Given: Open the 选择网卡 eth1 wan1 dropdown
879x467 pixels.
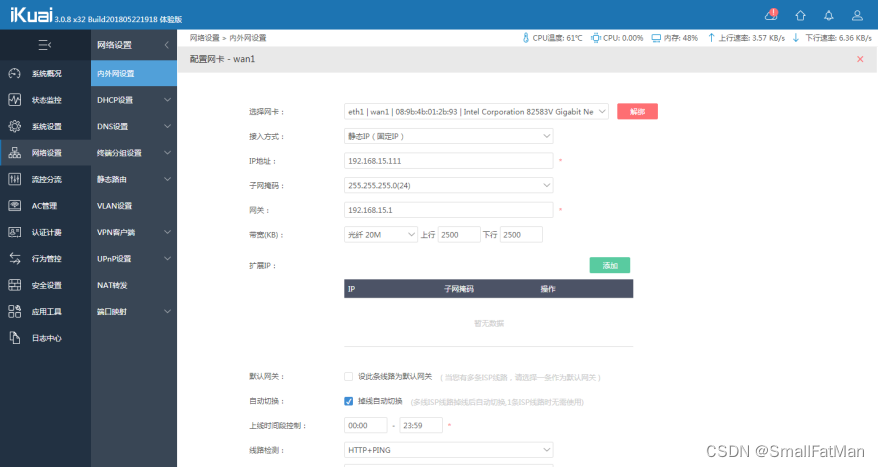Looking at the screenshot, I should click(476, 112).
